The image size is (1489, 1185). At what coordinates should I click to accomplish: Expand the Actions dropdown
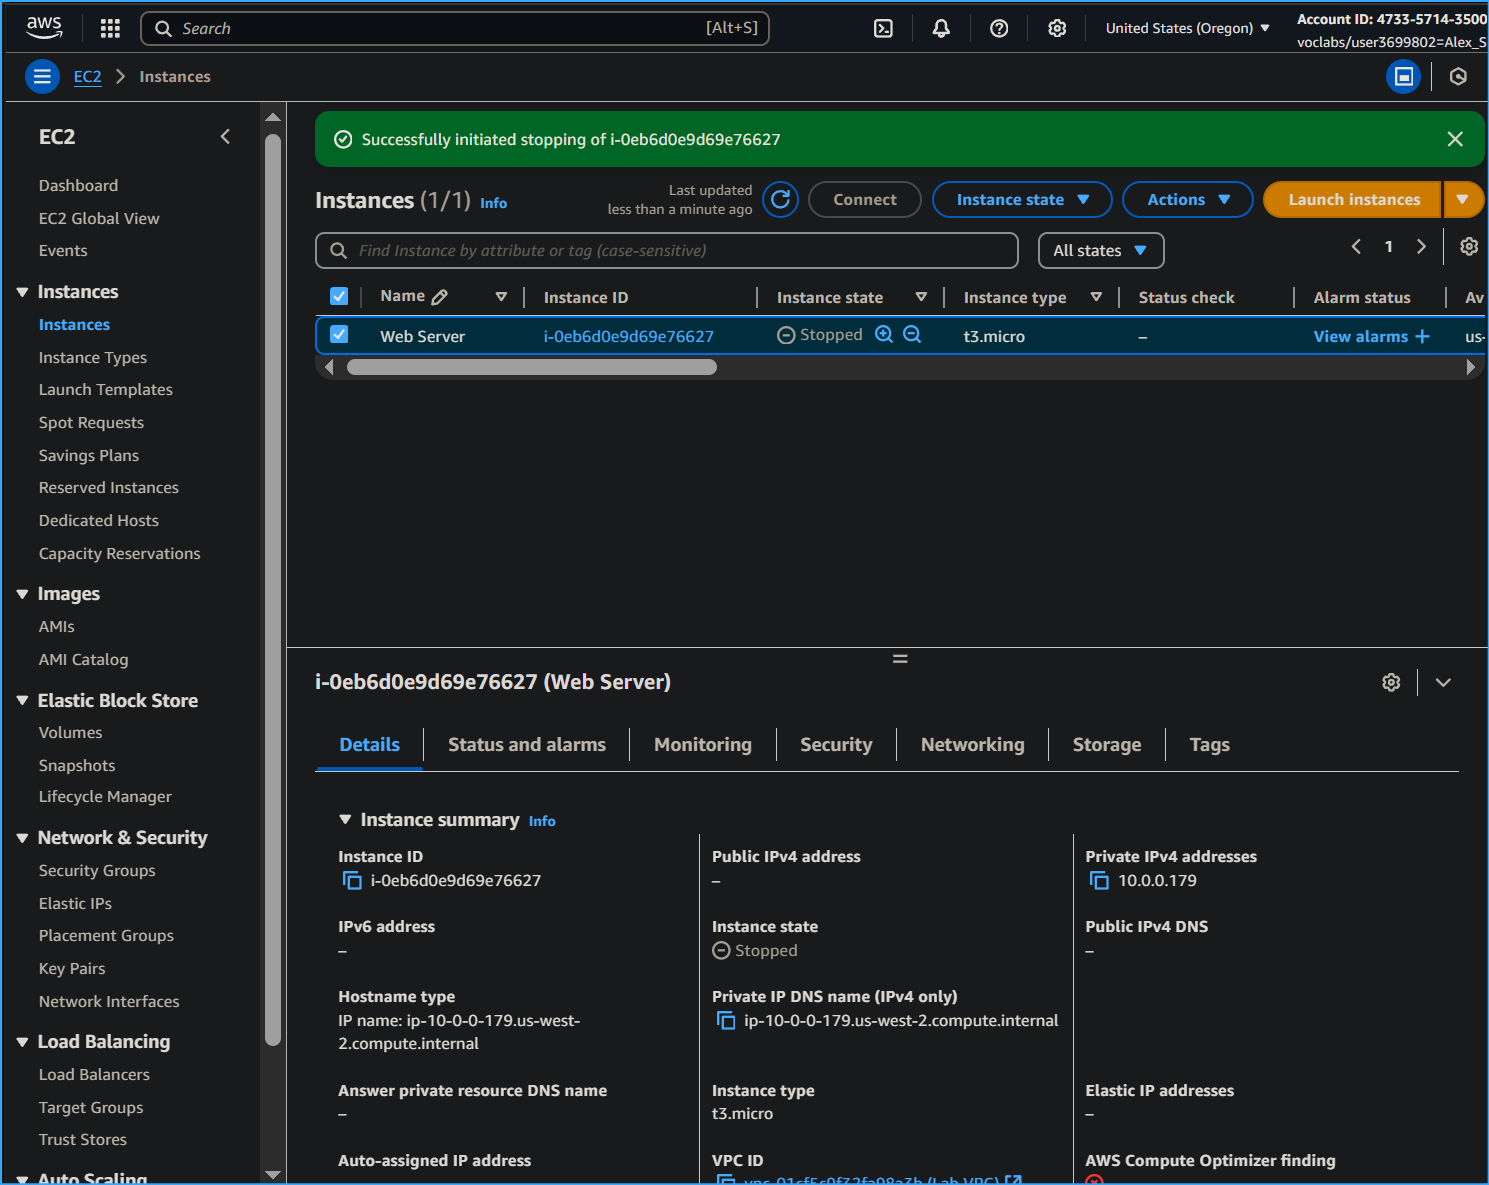click(x=1187, y=199)
